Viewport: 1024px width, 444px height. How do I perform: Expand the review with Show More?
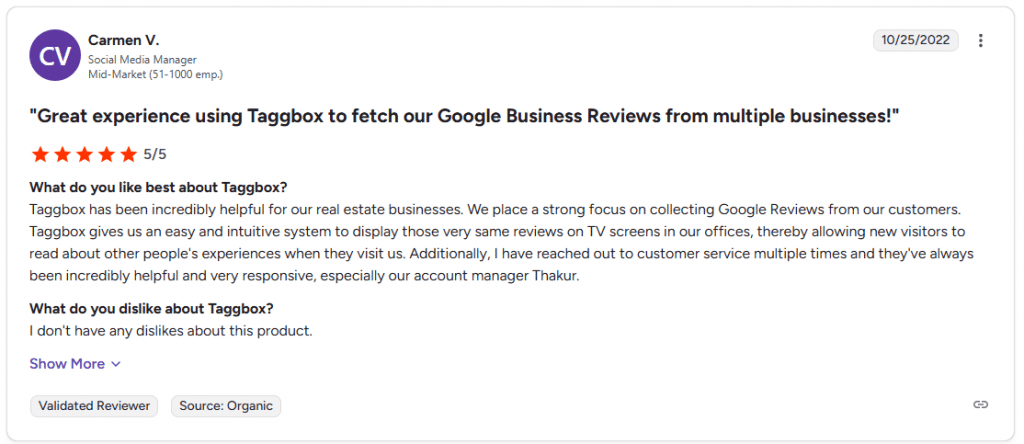67,364
